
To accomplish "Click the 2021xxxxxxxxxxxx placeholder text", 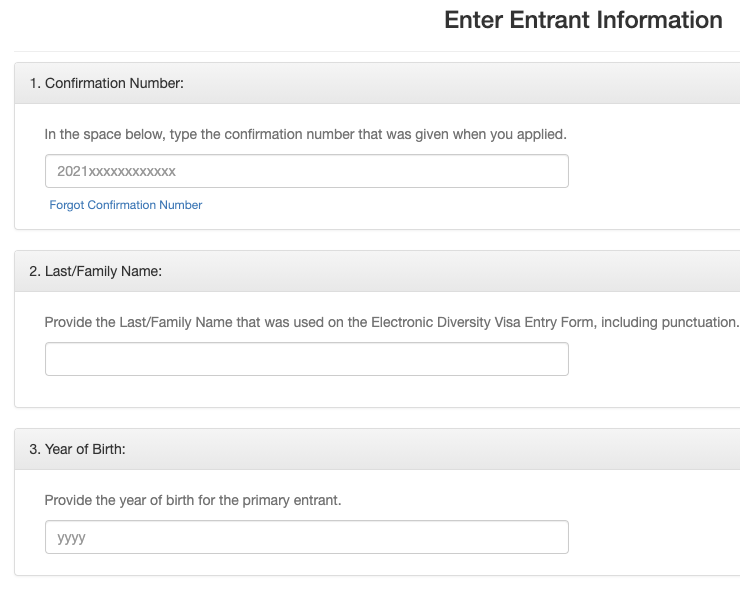I will pos(116,171).
